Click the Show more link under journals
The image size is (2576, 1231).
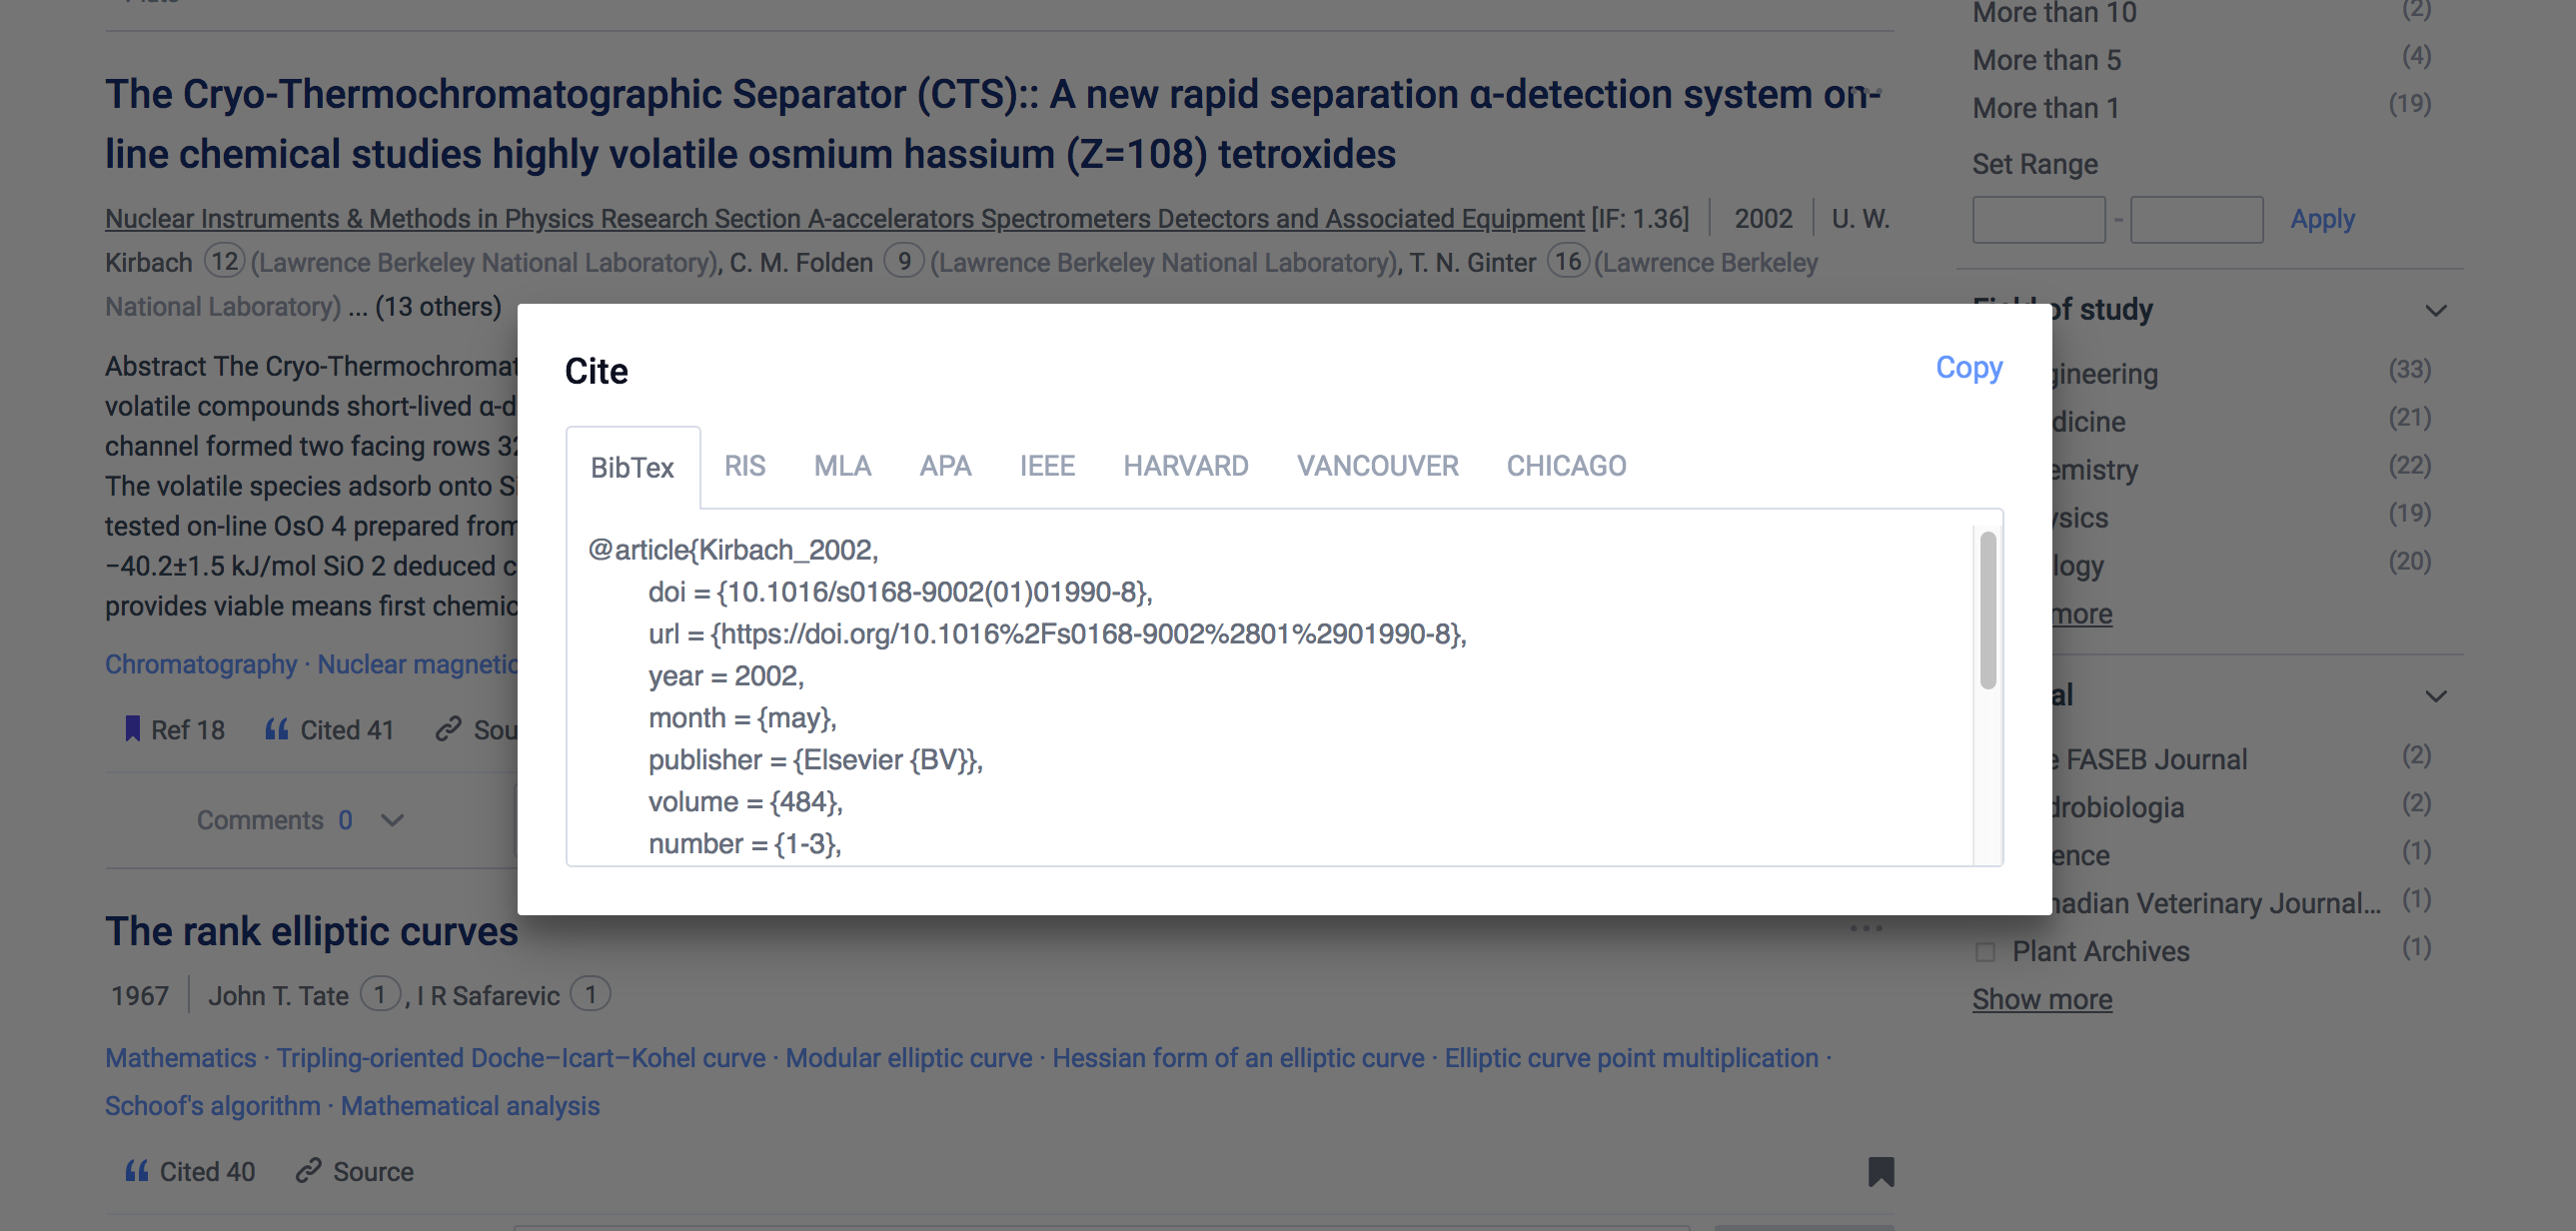pyautogui.click(x=2041, y=999)
